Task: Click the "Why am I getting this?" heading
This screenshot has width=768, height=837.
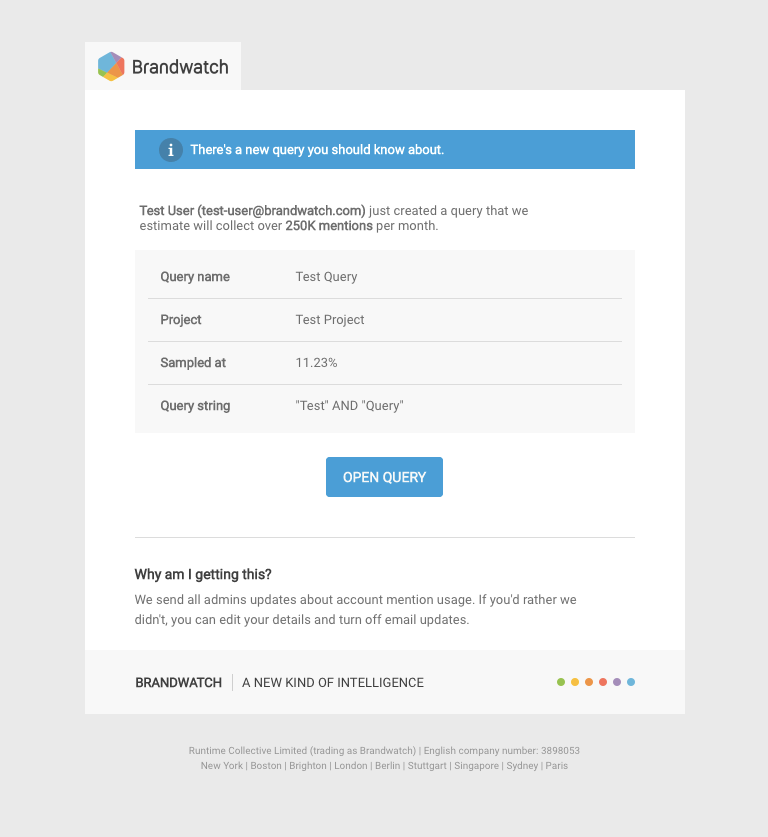Action: point(203,574)
